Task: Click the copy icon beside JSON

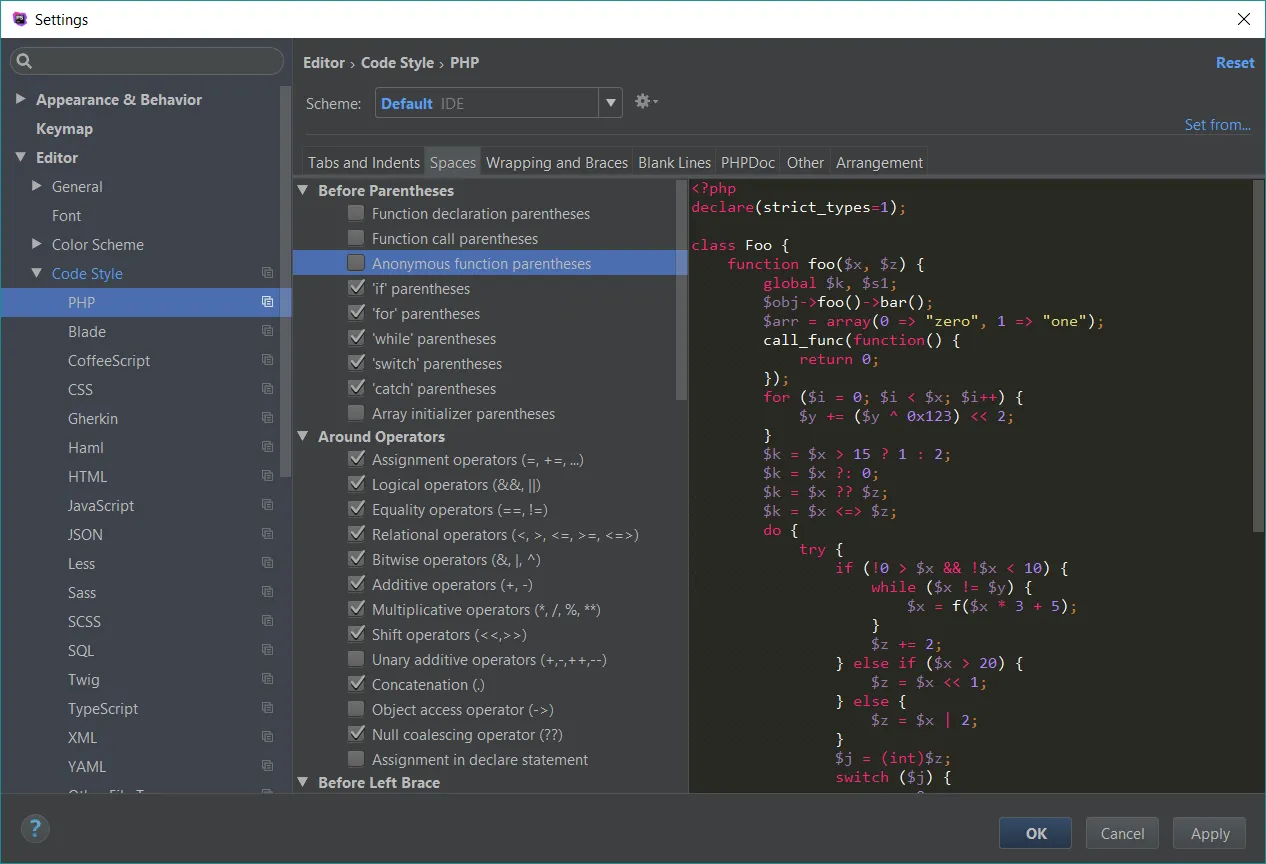Action: click(x=267, y=534)
